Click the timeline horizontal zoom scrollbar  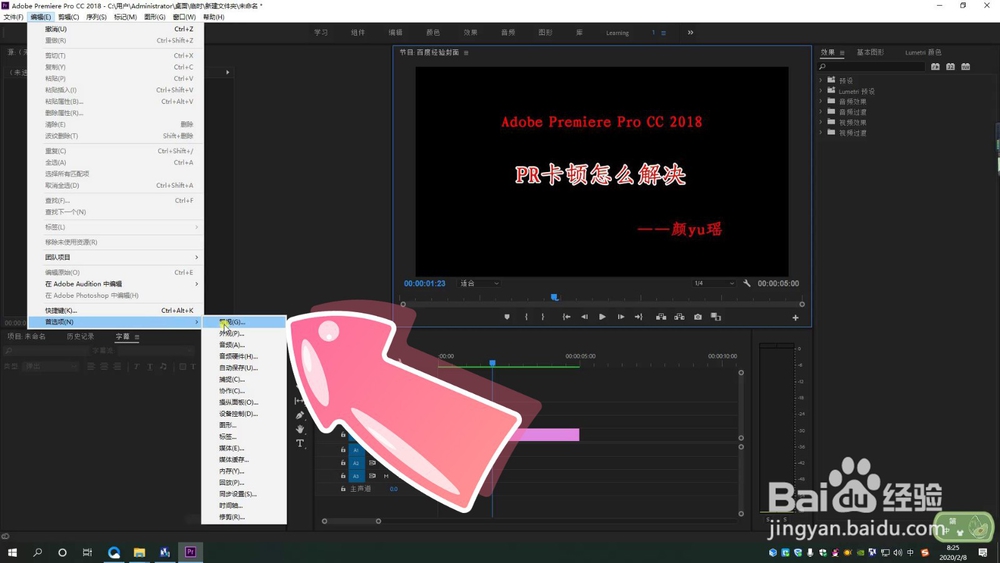coord(351,521)
